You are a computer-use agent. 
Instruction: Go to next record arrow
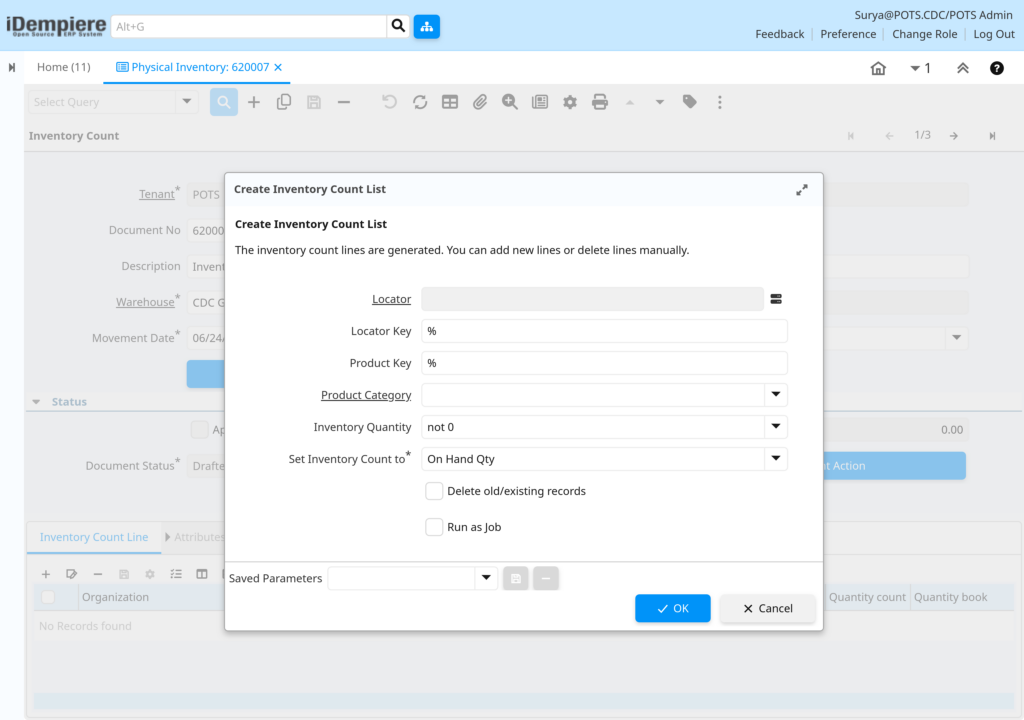pos(954,135)
